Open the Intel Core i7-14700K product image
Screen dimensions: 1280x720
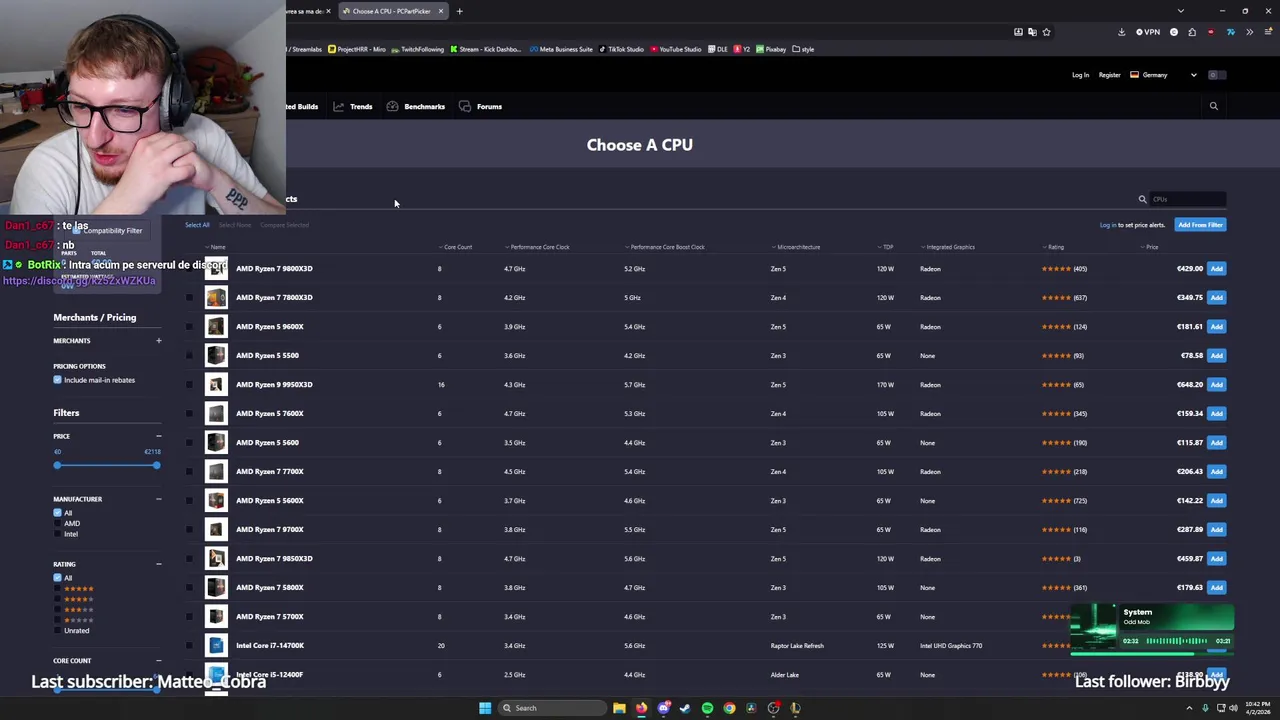(x=216, y=645)
